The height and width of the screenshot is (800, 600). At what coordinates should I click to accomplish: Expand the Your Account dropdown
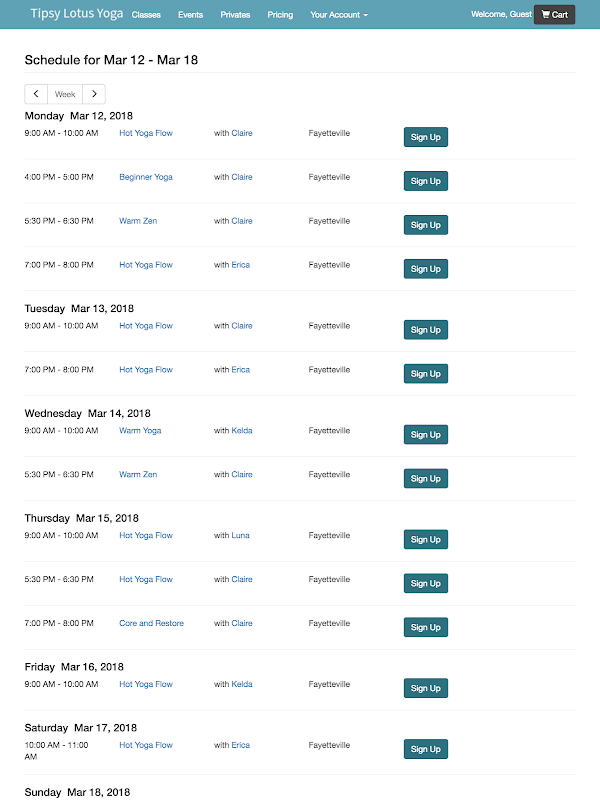point(339,15)
